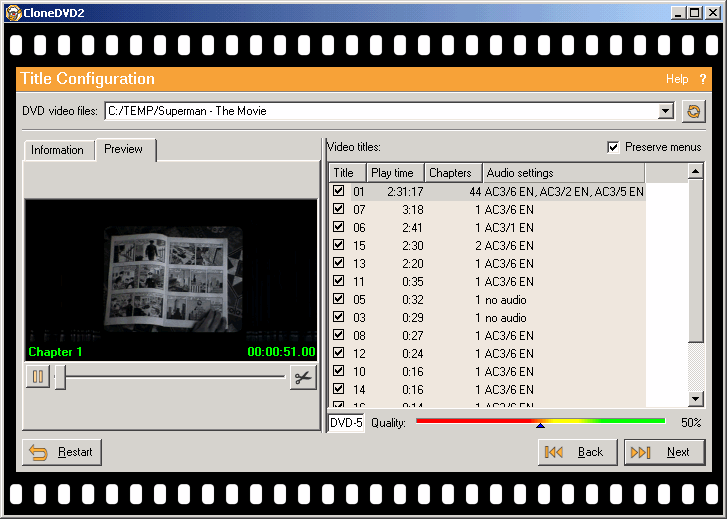Viewport: 727px width, 519px height.
Task: Uncheck title 14 checkbox
Action: click(338, 389)
